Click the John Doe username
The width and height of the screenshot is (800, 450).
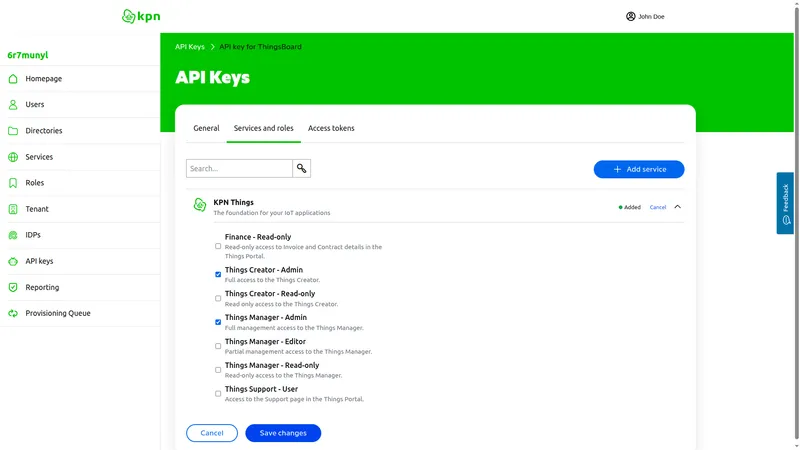click(x=651, y=17)
